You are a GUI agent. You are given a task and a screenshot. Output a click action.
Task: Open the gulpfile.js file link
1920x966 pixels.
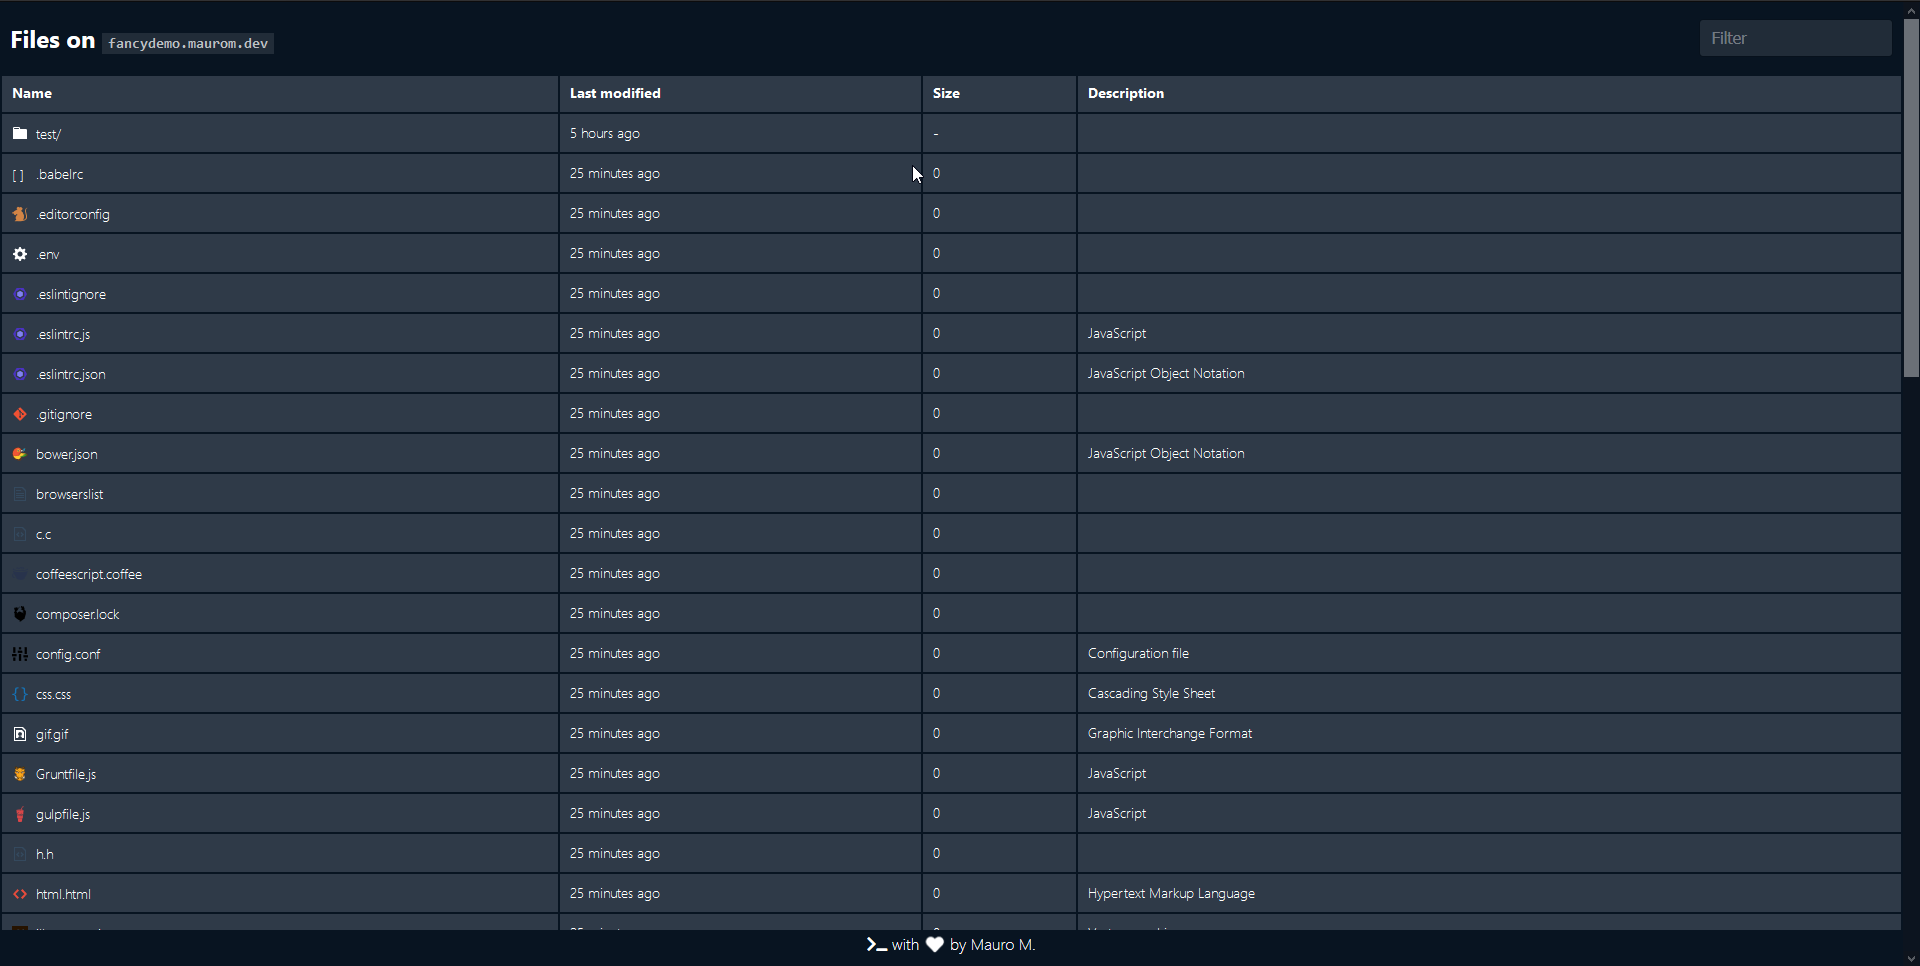click(63, 814)
